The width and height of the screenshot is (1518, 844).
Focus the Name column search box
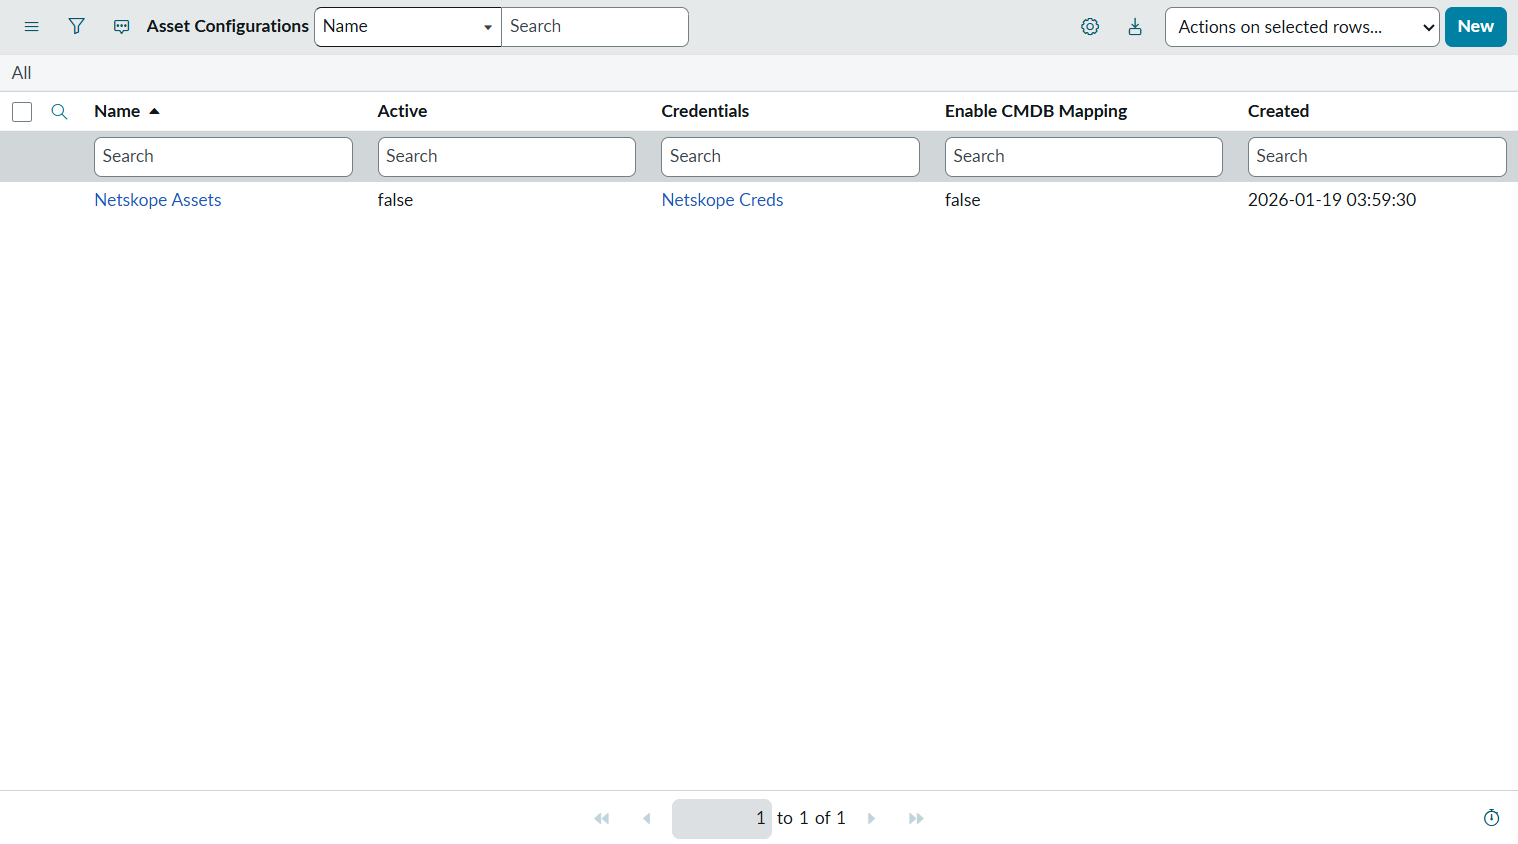[x=223, y=157]
